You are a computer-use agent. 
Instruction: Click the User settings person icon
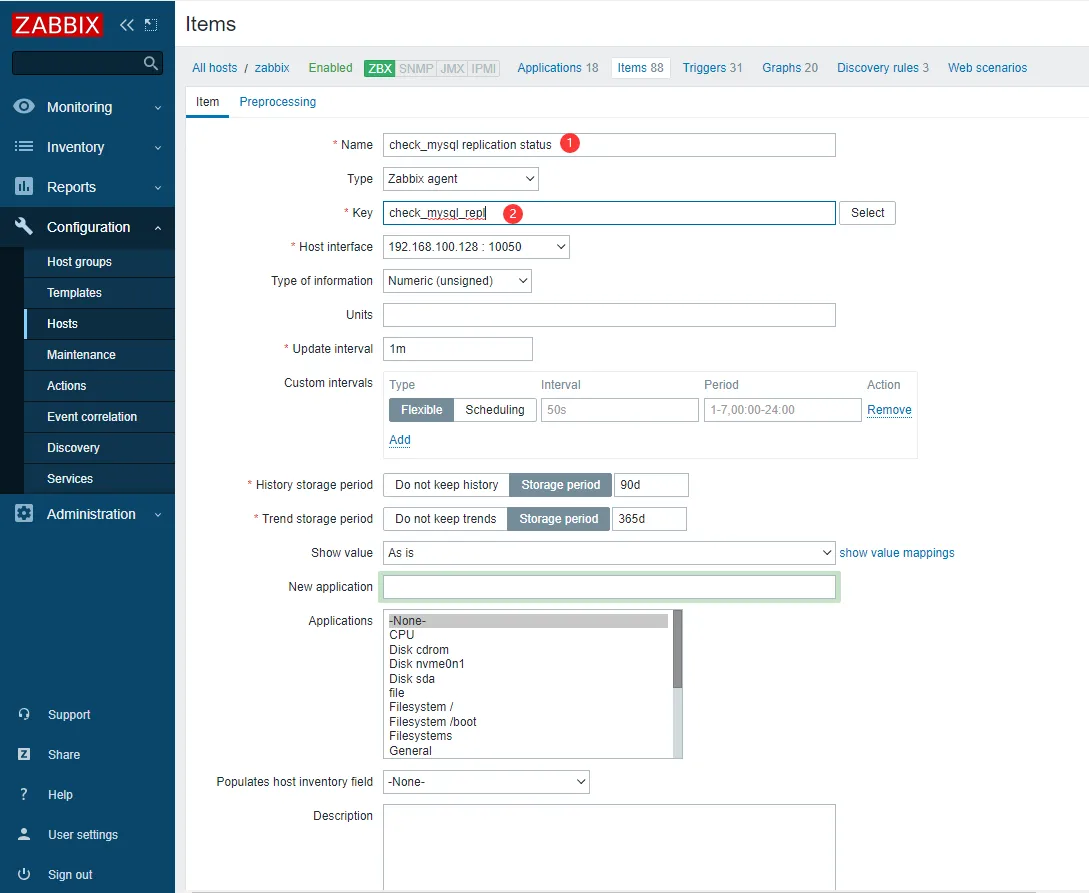[x=24, y=834]
